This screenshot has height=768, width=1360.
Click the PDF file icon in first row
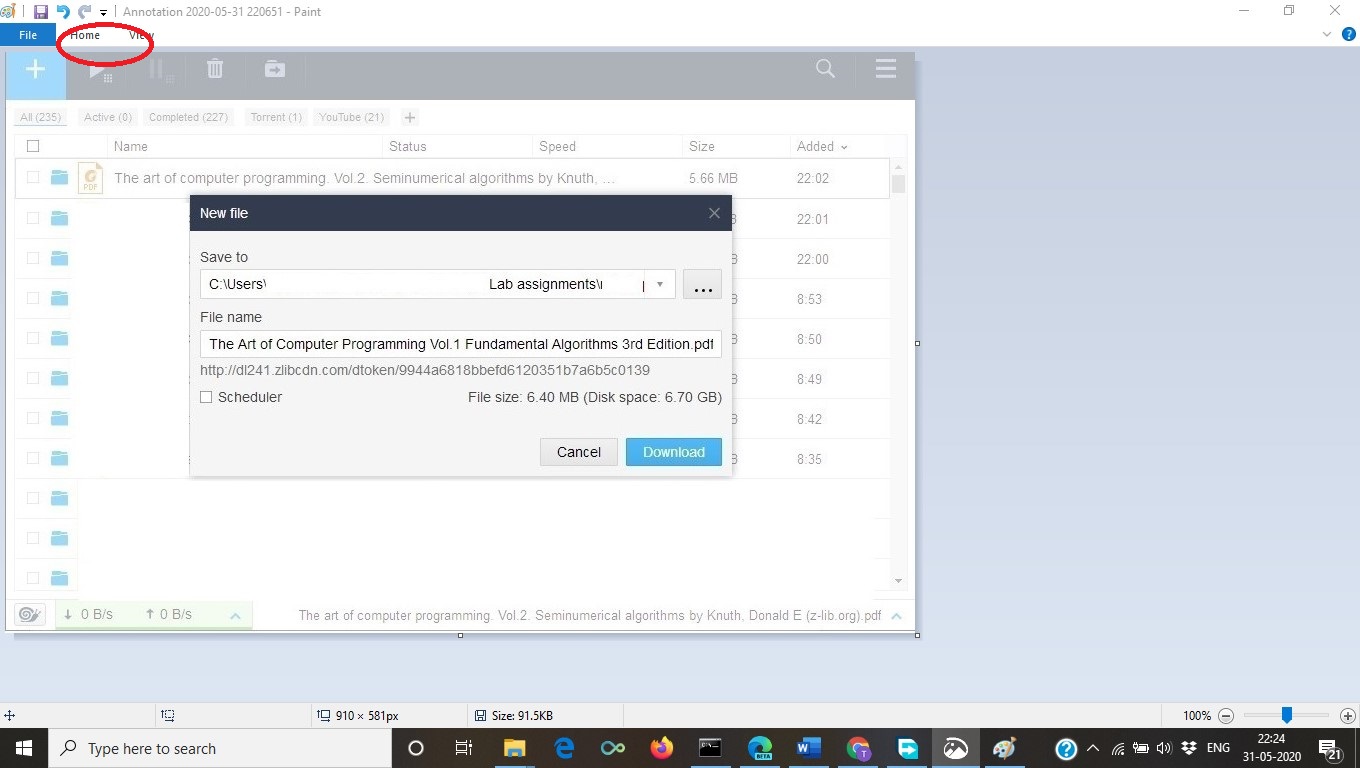tap(91, 178)
